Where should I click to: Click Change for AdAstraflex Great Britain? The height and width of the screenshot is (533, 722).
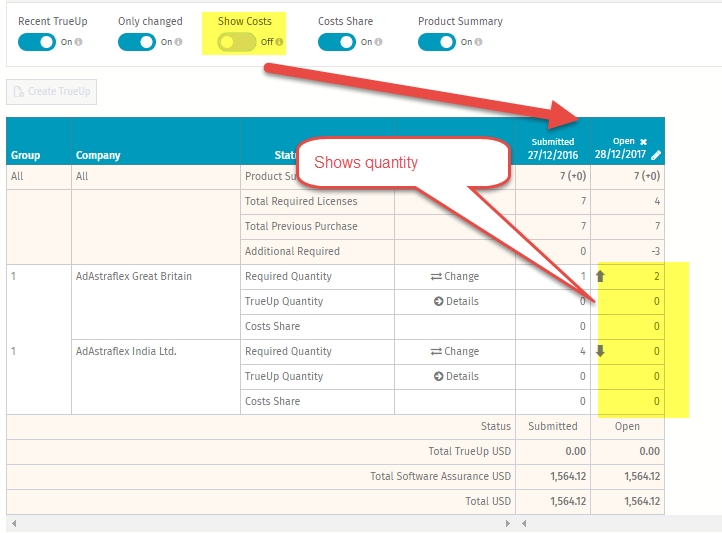455,276
